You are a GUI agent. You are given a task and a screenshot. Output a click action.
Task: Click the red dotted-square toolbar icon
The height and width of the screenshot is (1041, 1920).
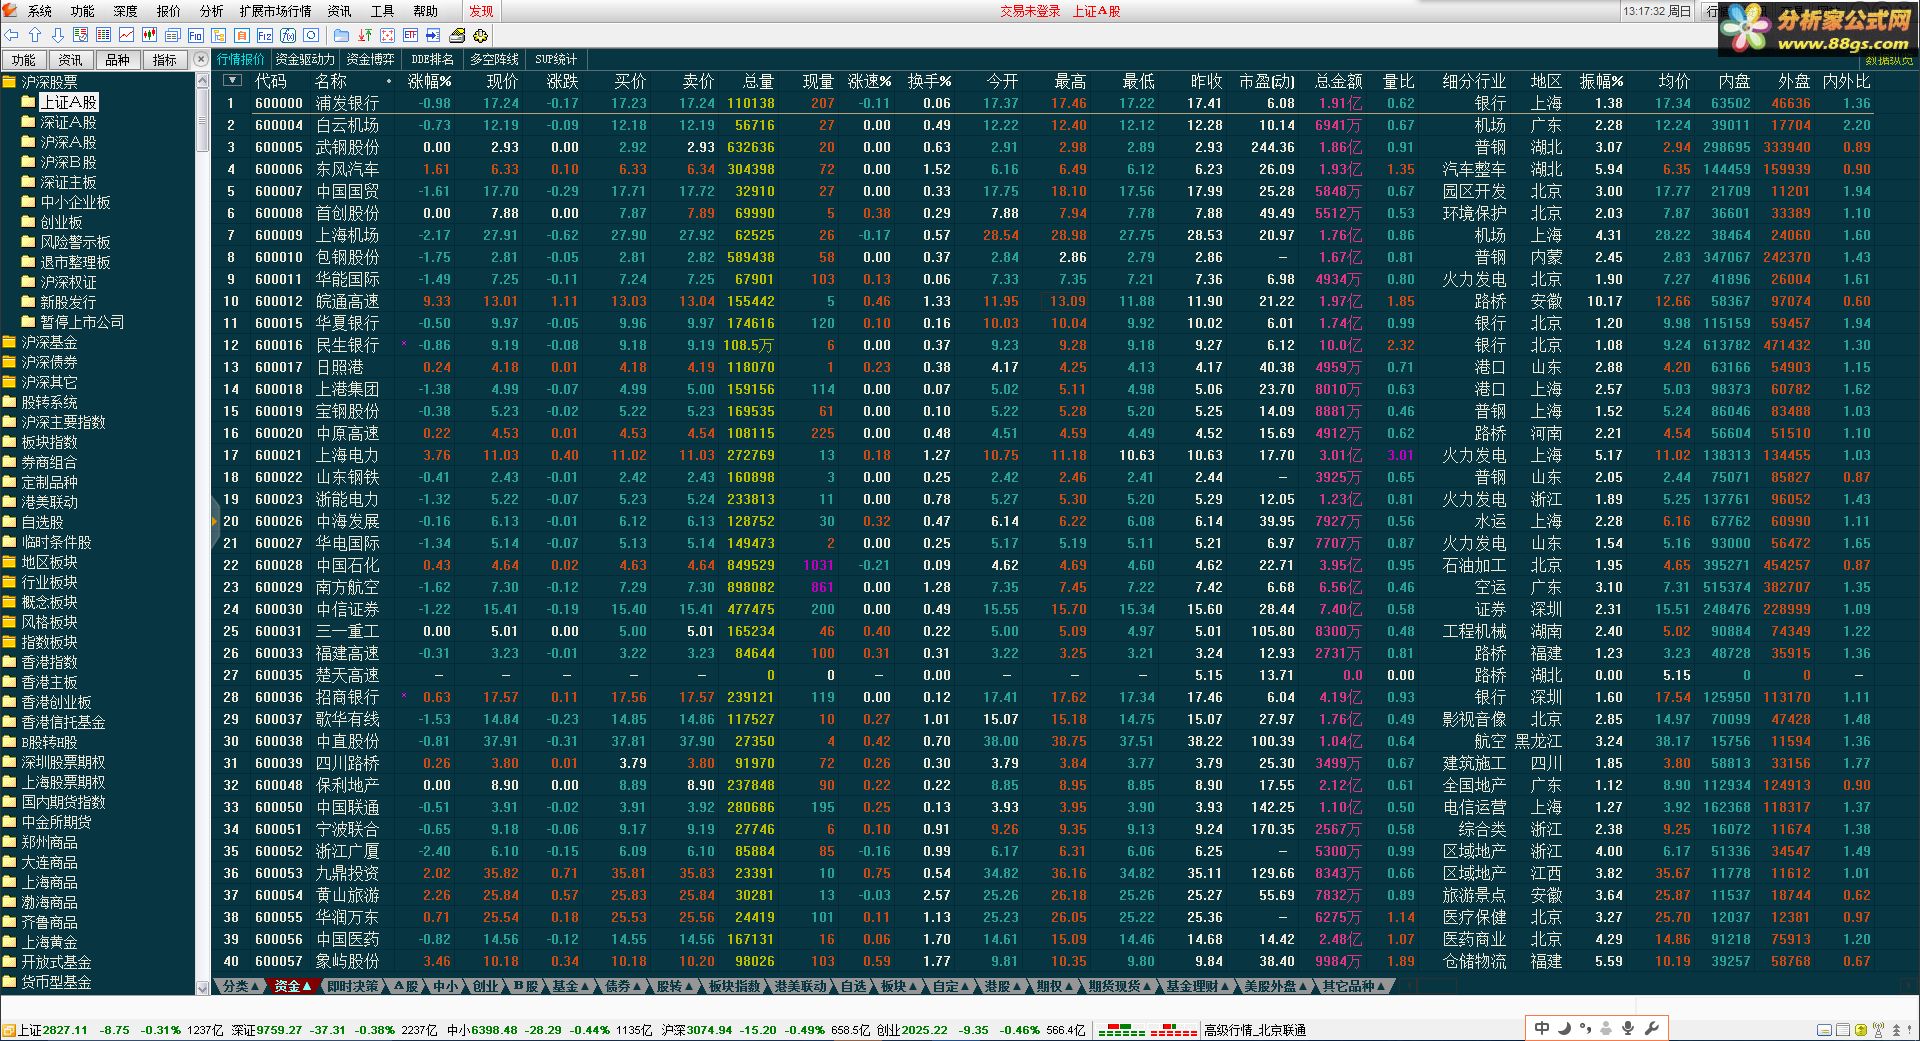(387, 35)
